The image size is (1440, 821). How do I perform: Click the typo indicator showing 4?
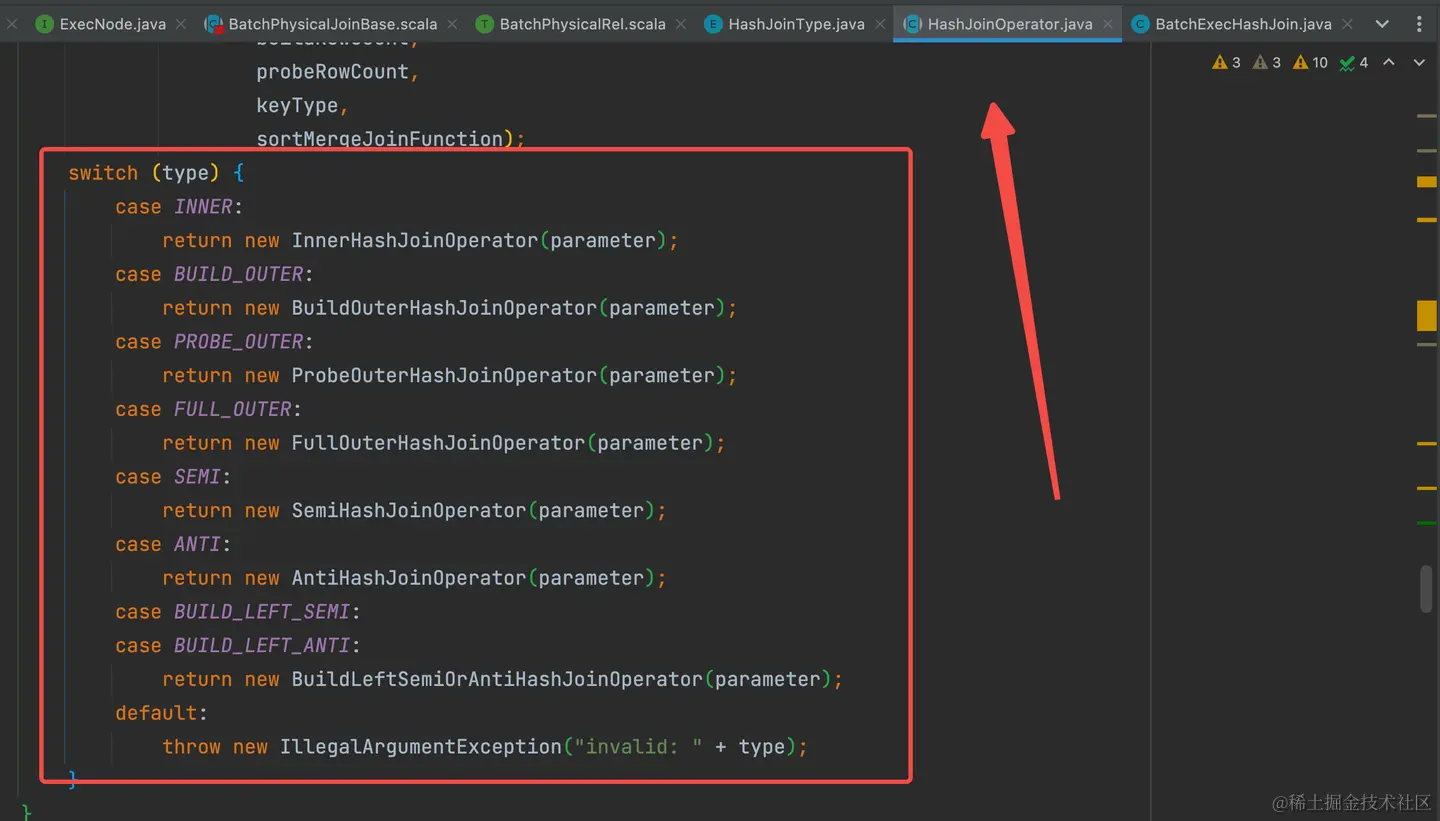coord(1354,62)
